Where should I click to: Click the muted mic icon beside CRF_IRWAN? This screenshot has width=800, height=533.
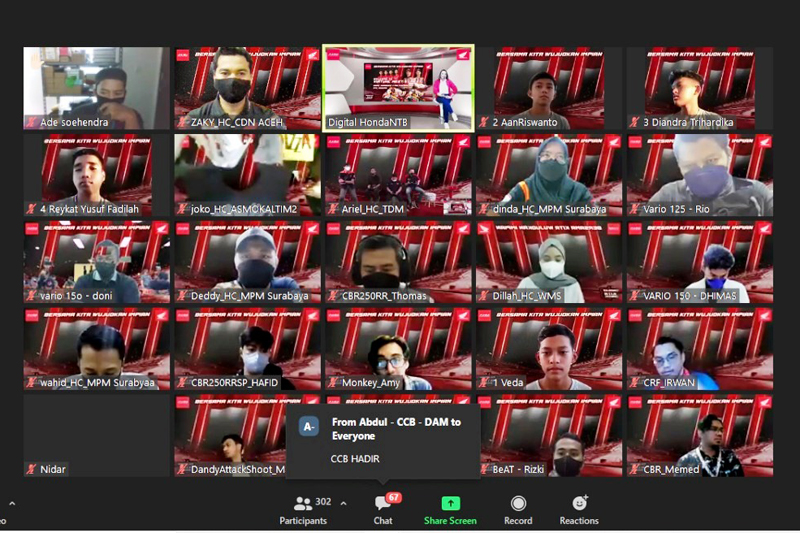tap(635, 382)
